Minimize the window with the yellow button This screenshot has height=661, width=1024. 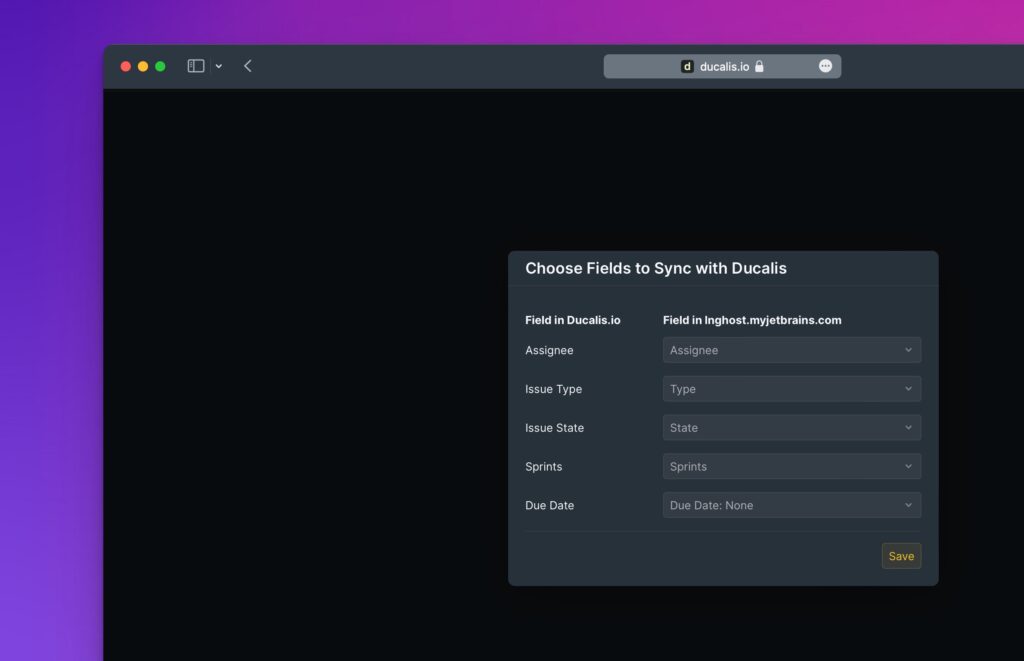(143, 66)
